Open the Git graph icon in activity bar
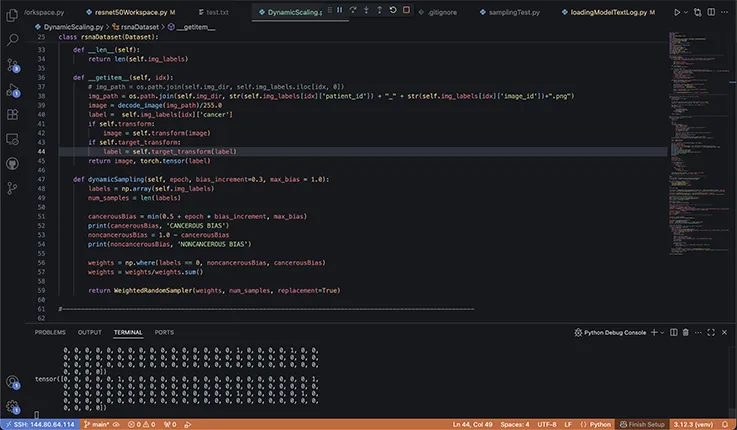The image size is (737, 430). click(12, 188)
